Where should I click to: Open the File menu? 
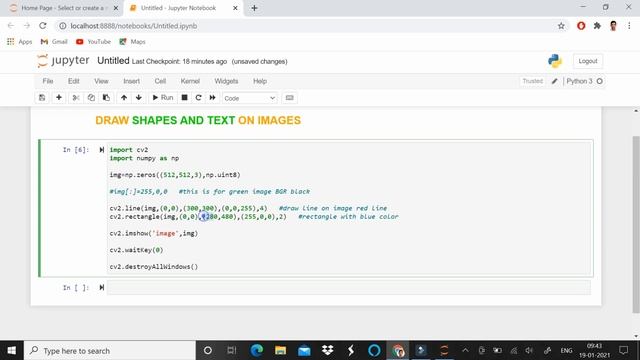coord(48,81)
